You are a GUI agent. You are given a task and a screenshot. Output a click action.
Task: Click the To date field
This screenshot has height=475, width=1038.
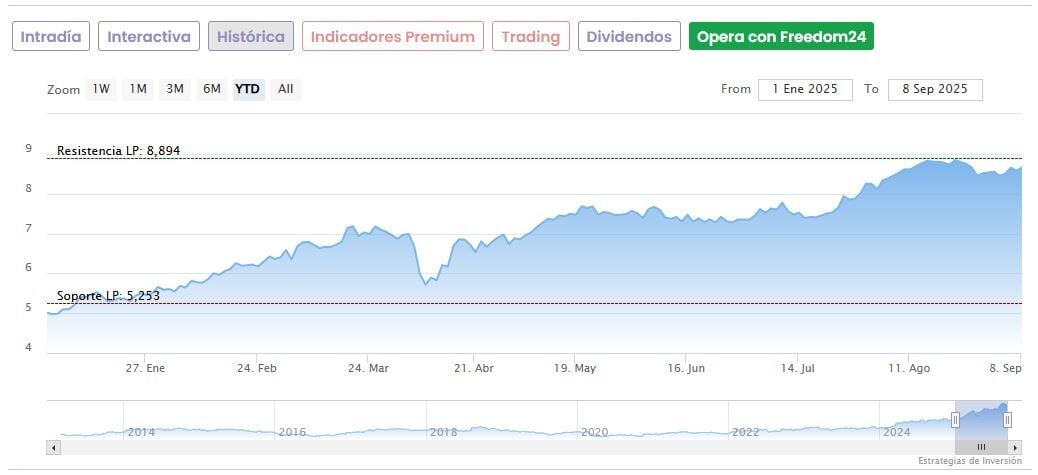[x=935, y=89]
